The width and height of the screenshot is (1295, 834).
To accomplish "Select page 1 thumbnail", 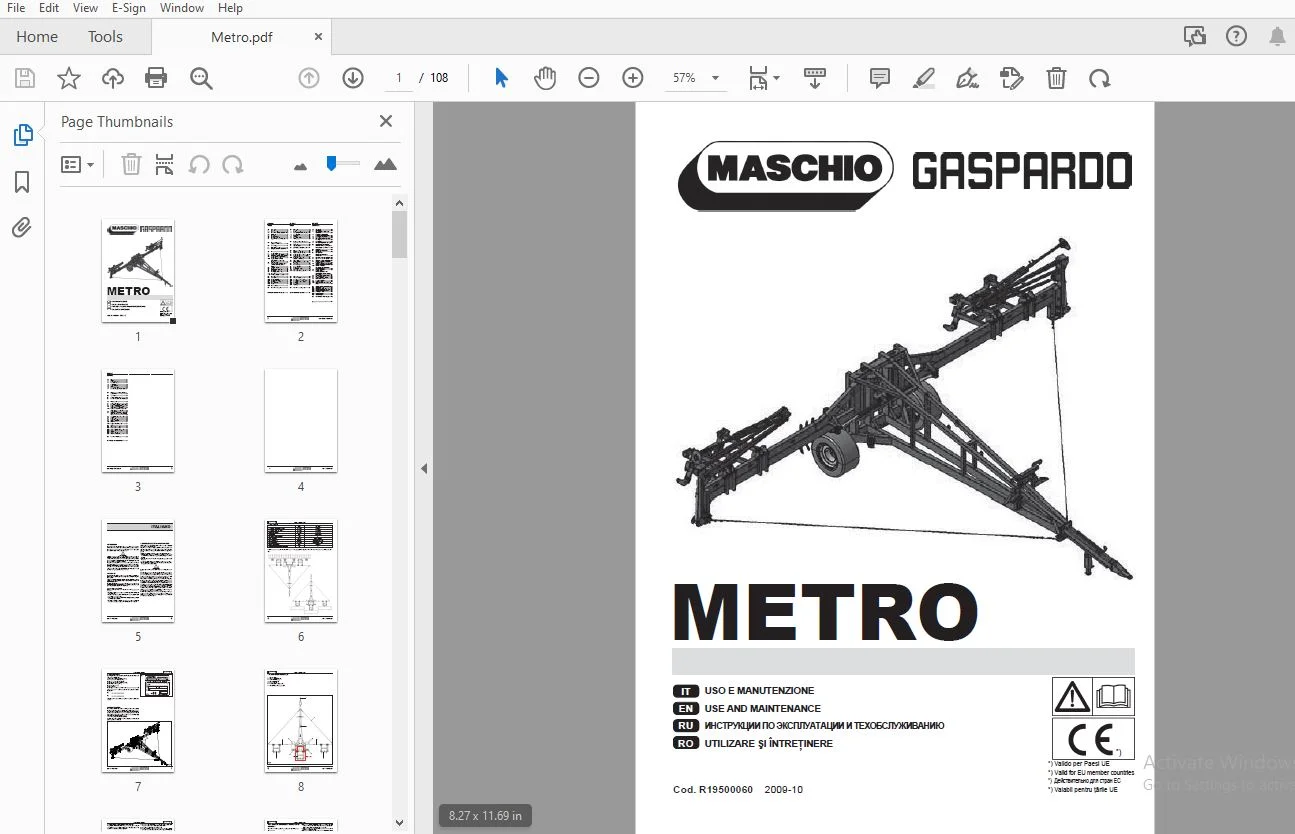I will (138, 271).
